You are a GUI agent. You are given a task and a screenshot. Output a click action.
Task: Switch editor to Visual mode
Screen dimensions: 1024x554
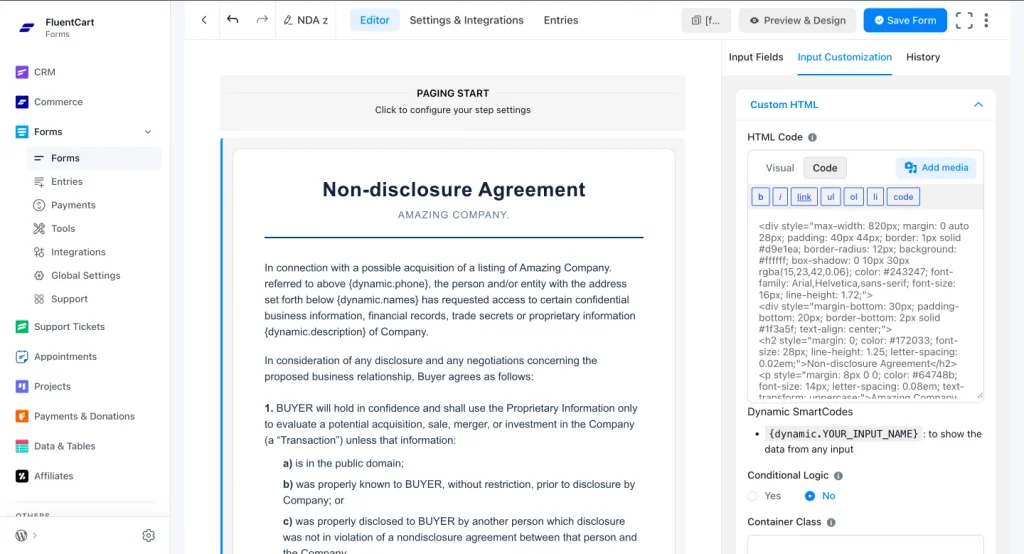pyautogui.click(x=780, y=168)
